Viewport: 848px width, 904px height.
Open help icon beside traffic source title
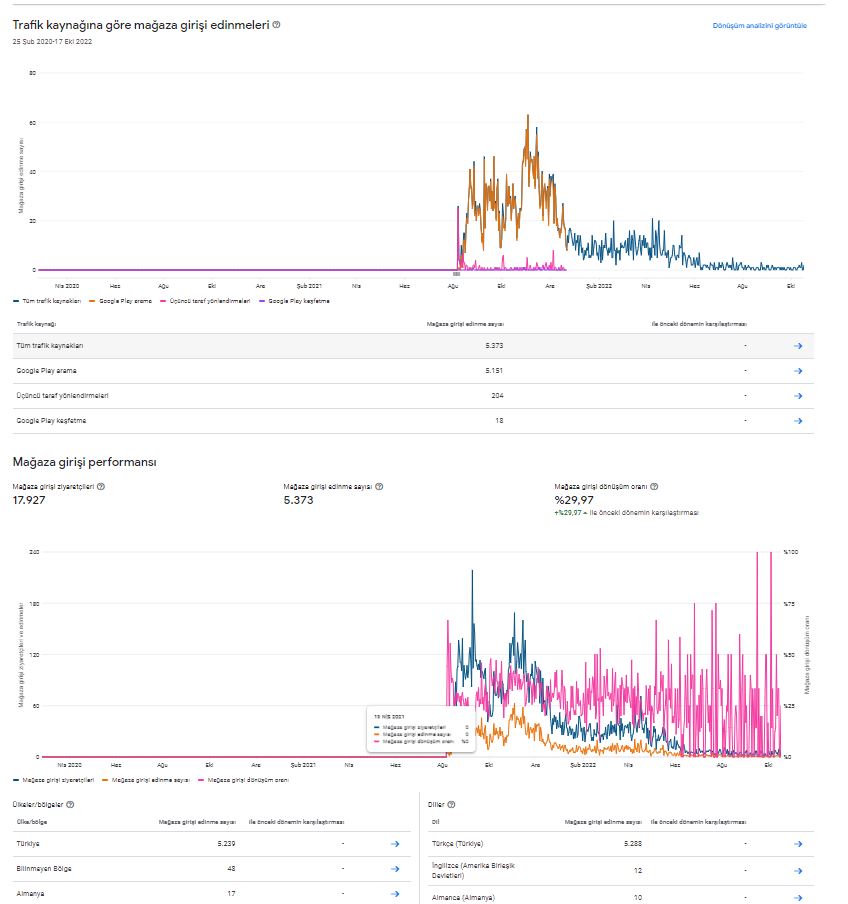[277, 25]
